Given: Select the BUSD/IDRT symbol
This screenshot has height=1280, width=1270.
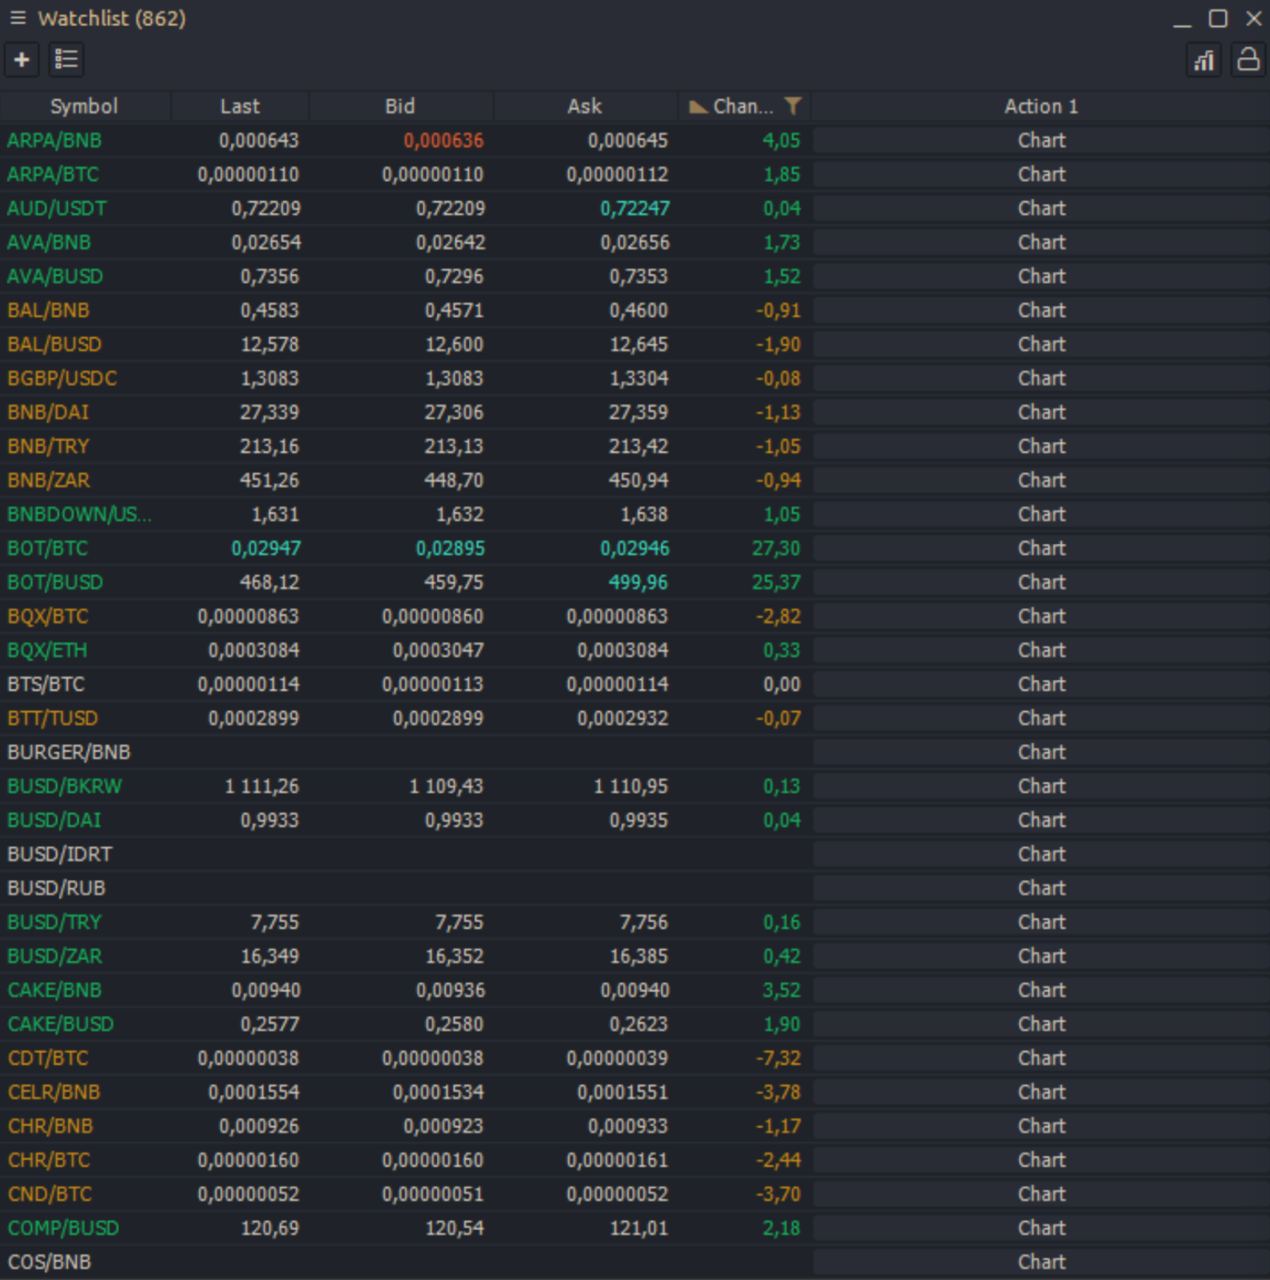Looking at the screenshot, I should pyautogui.click(x=60, y=854).
